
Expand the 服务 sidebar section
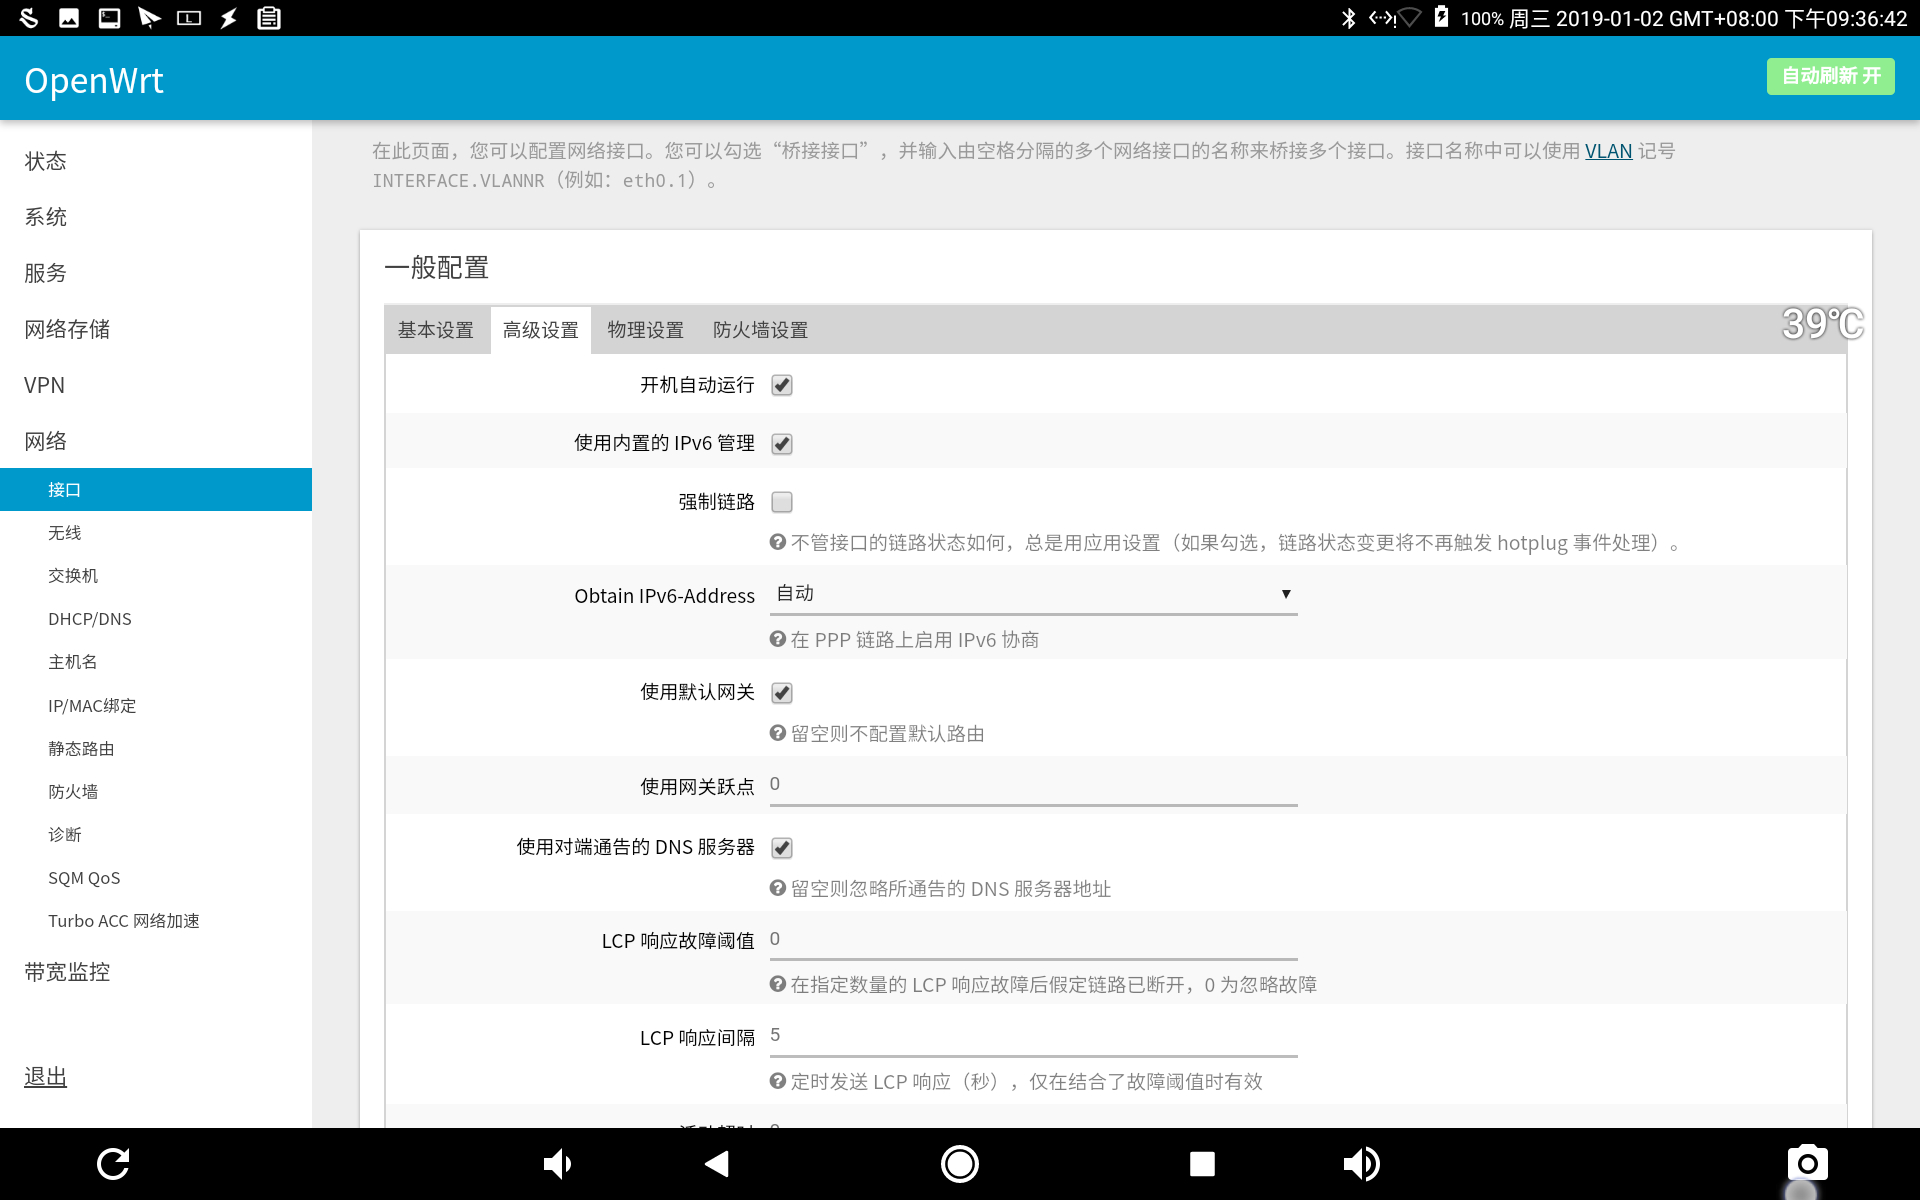point(46,273)
